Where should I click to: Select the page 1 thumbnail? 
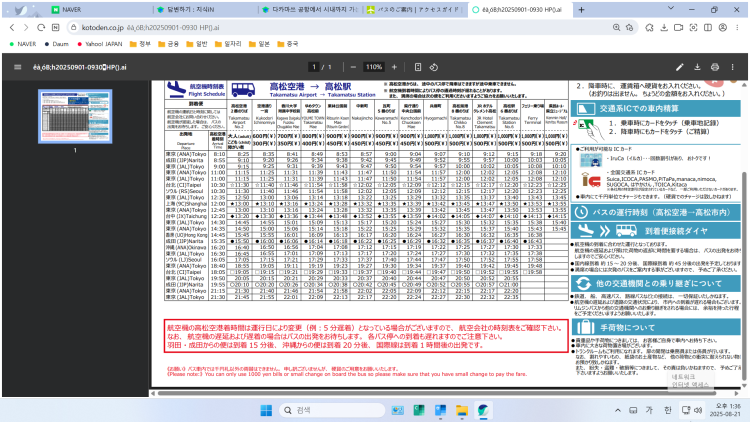tap(75, 116)
